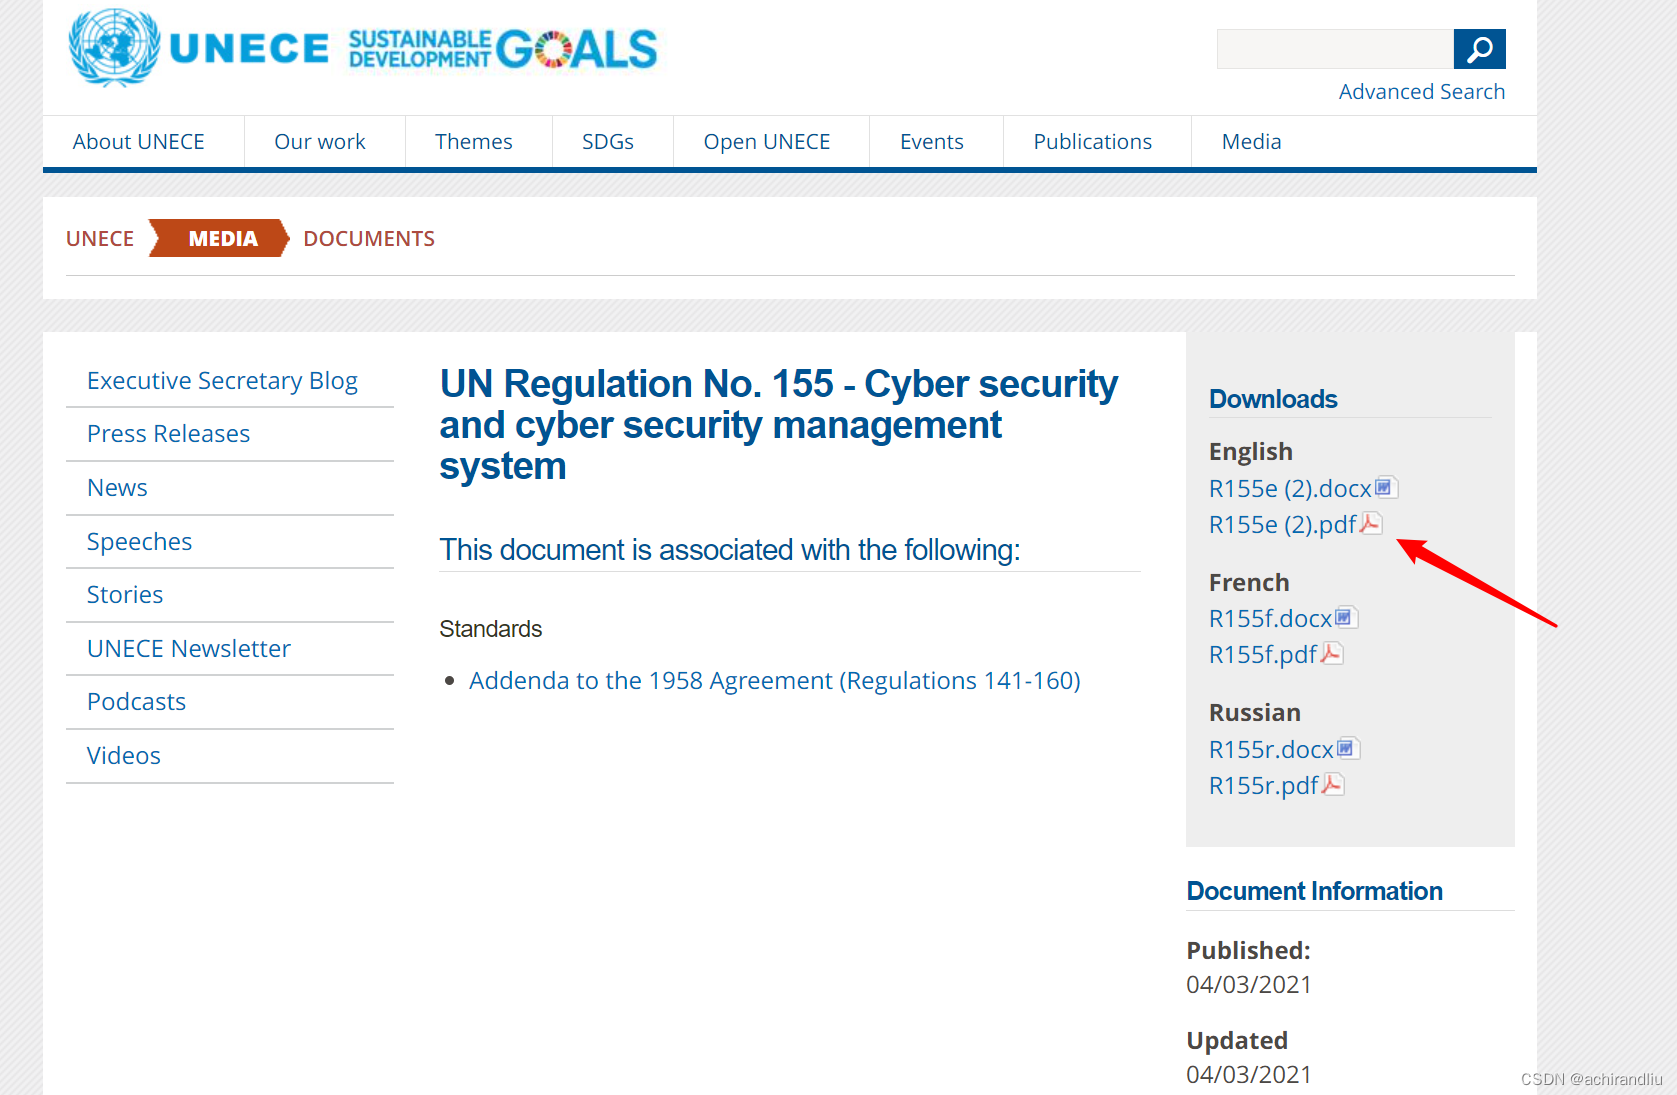Viewport: 1677px width, 1095px height.
Task: Open Podcasts sidebar link
Action: (x=136, y=702)
